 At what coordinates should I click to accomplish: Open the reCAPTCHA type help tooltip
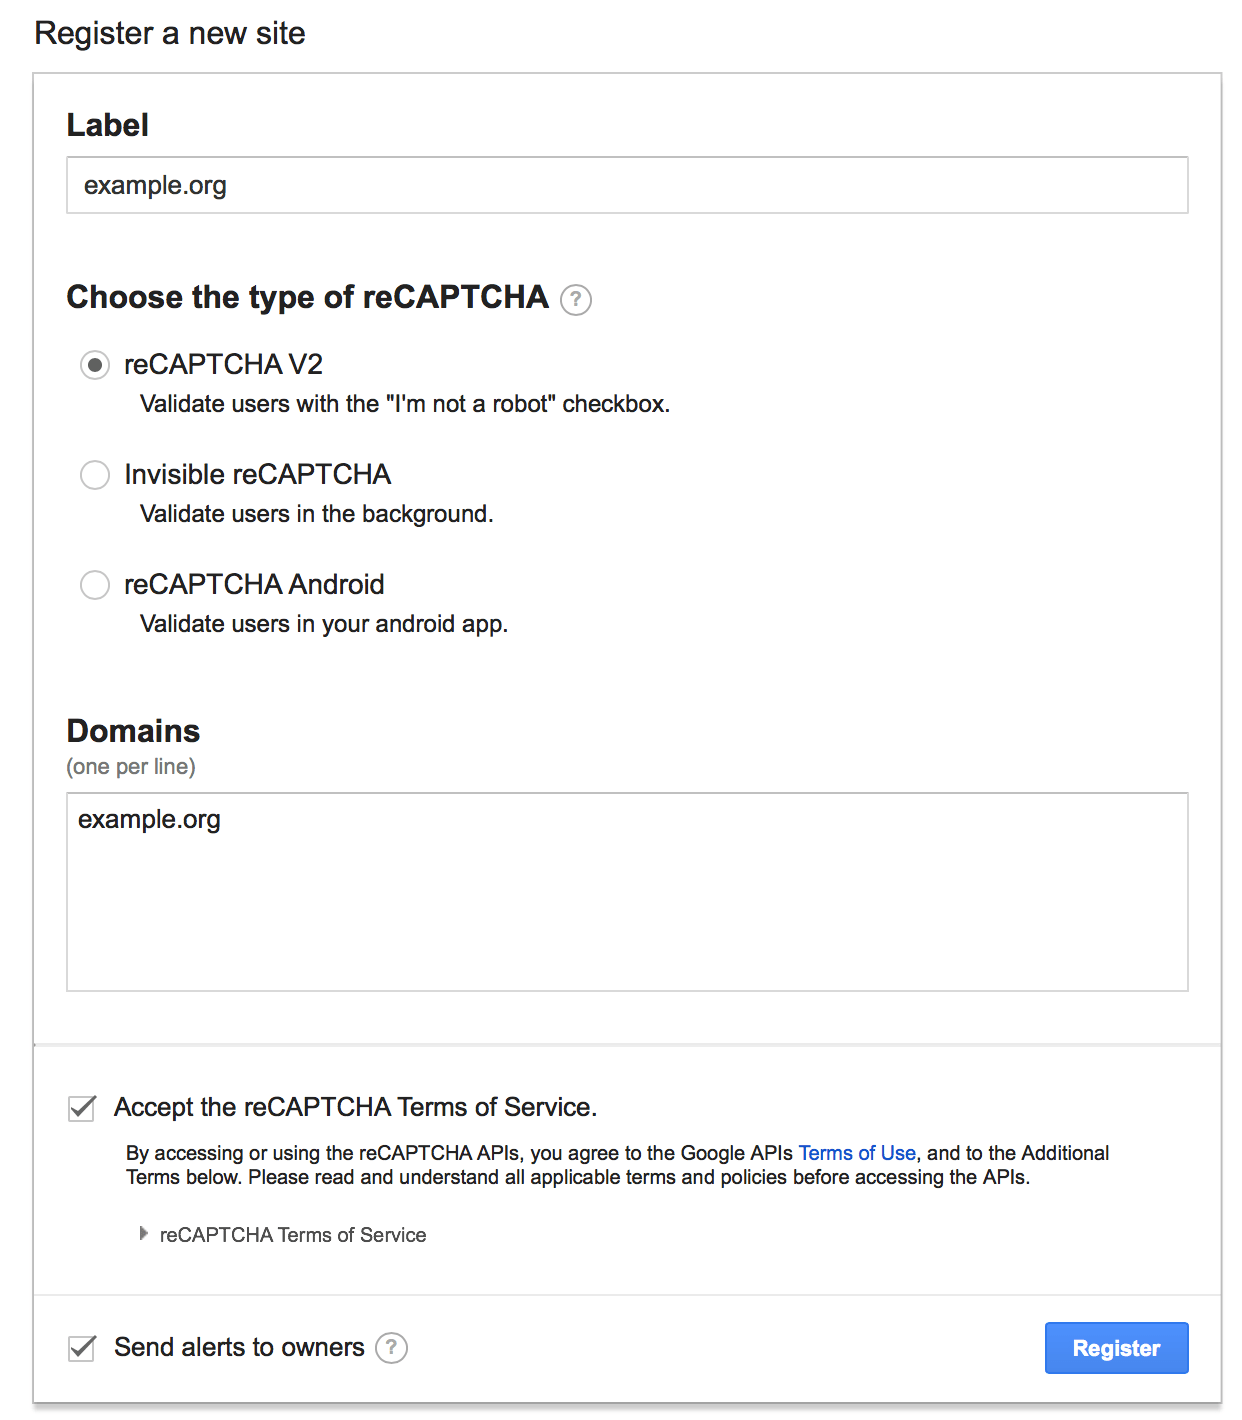(x=575, y=298)
